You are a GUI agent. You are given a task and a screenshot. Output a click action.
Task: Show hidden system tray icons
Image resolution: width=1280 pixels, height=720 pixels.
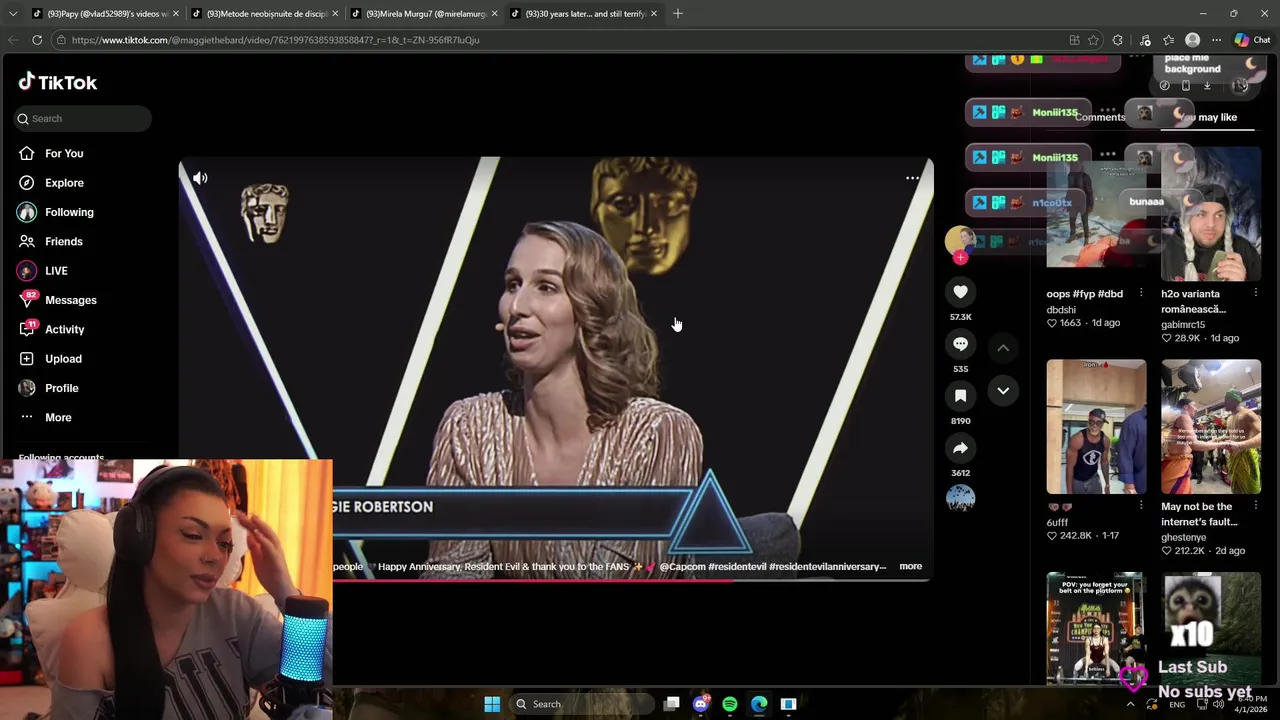1131,704
